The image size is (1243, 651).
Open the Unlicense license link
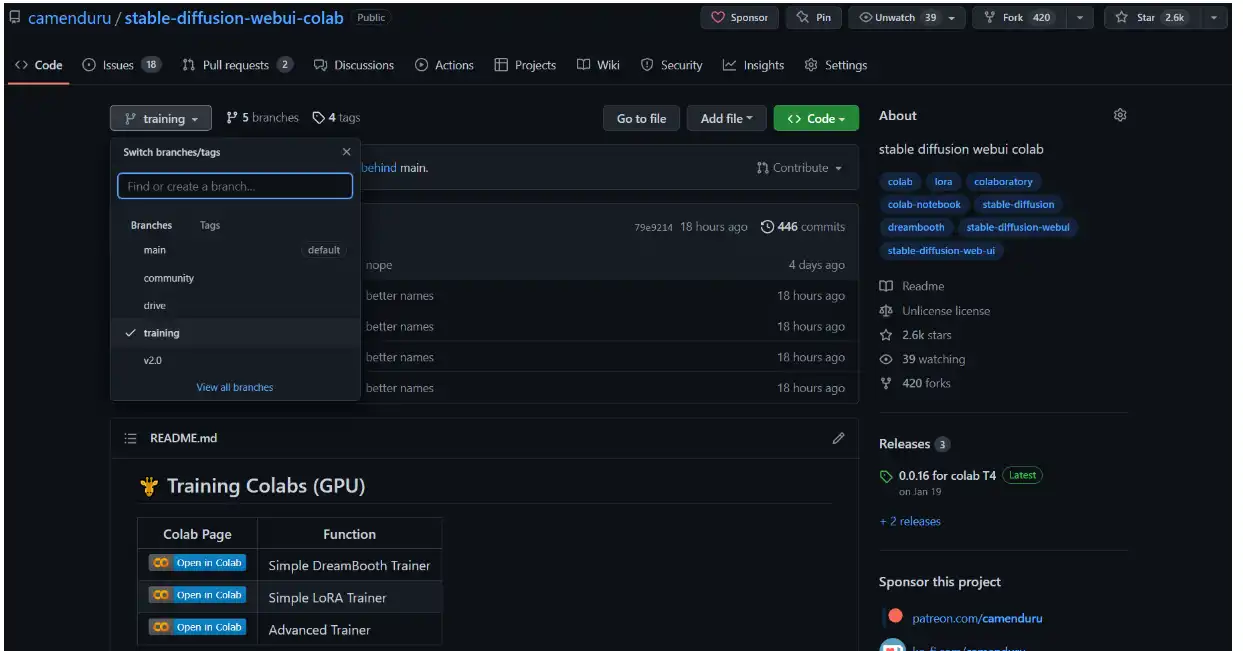click(x=935, y=311)
